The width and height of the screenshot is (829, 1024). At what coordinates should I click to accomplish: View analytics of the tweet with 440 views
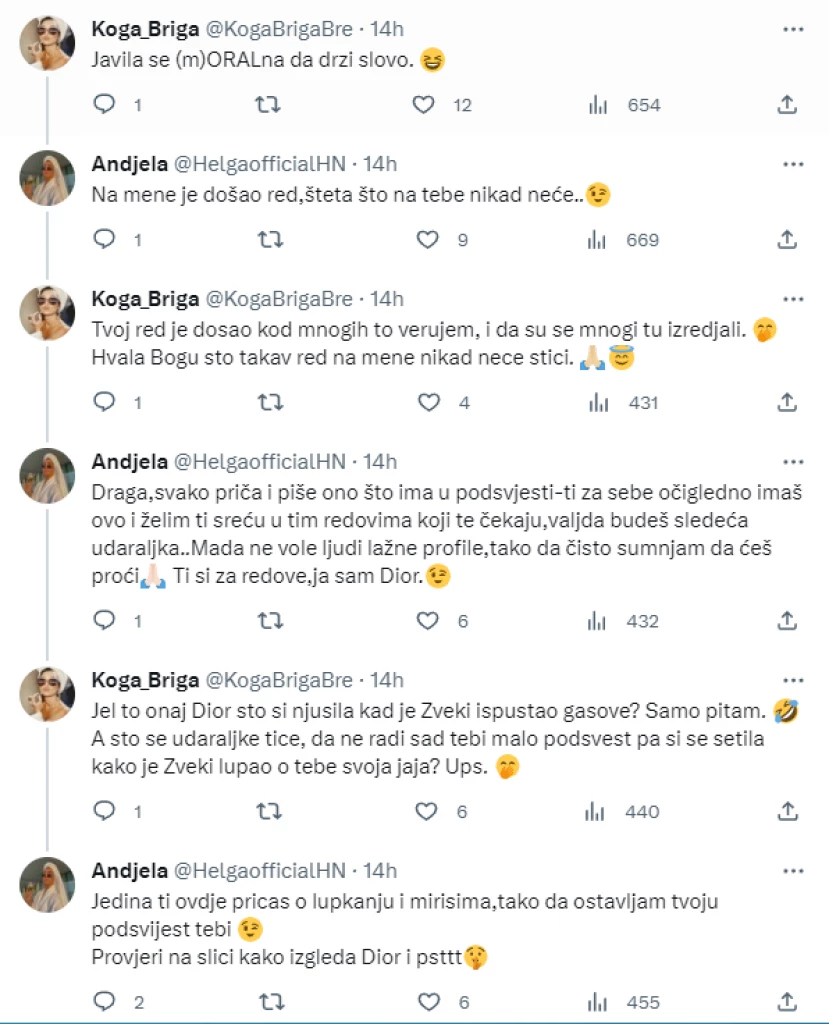[599, 811]
